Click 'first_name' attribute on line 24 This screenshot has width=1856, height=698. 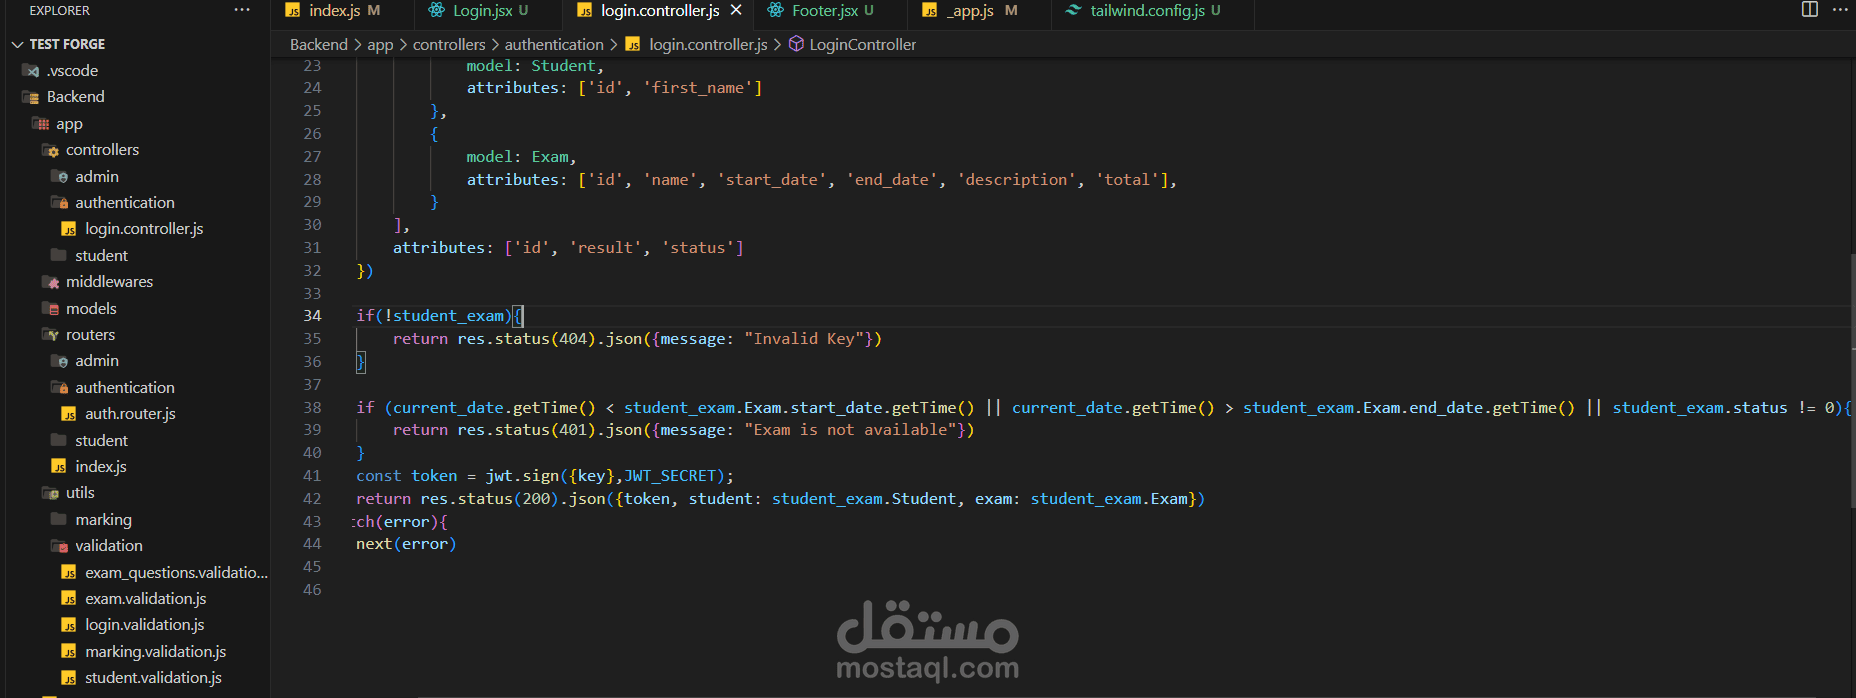tap(698, 88)
